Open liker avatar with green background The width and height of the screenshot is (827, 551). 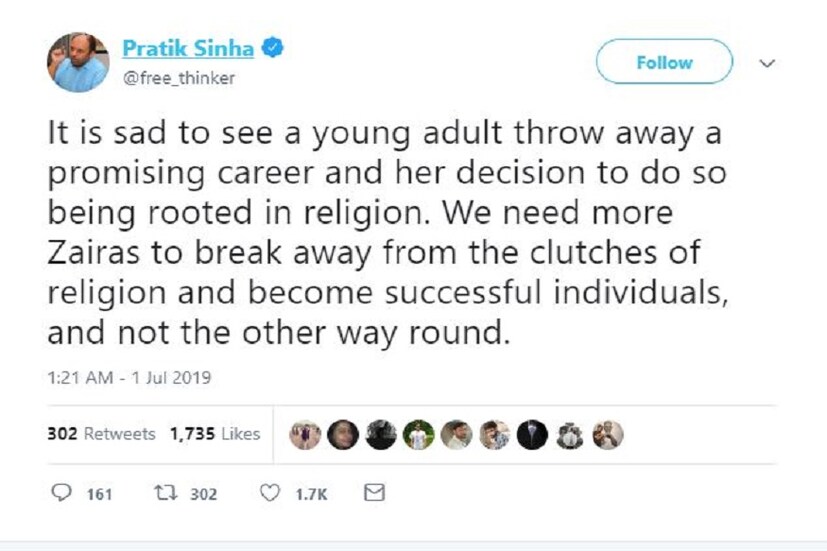click(x=419, y=434)
